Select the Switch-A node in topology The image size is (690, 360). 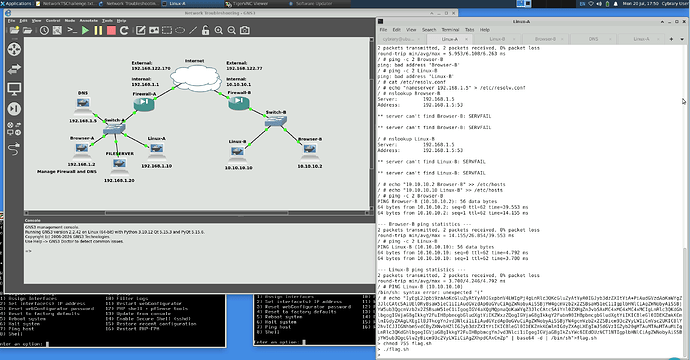114,129
